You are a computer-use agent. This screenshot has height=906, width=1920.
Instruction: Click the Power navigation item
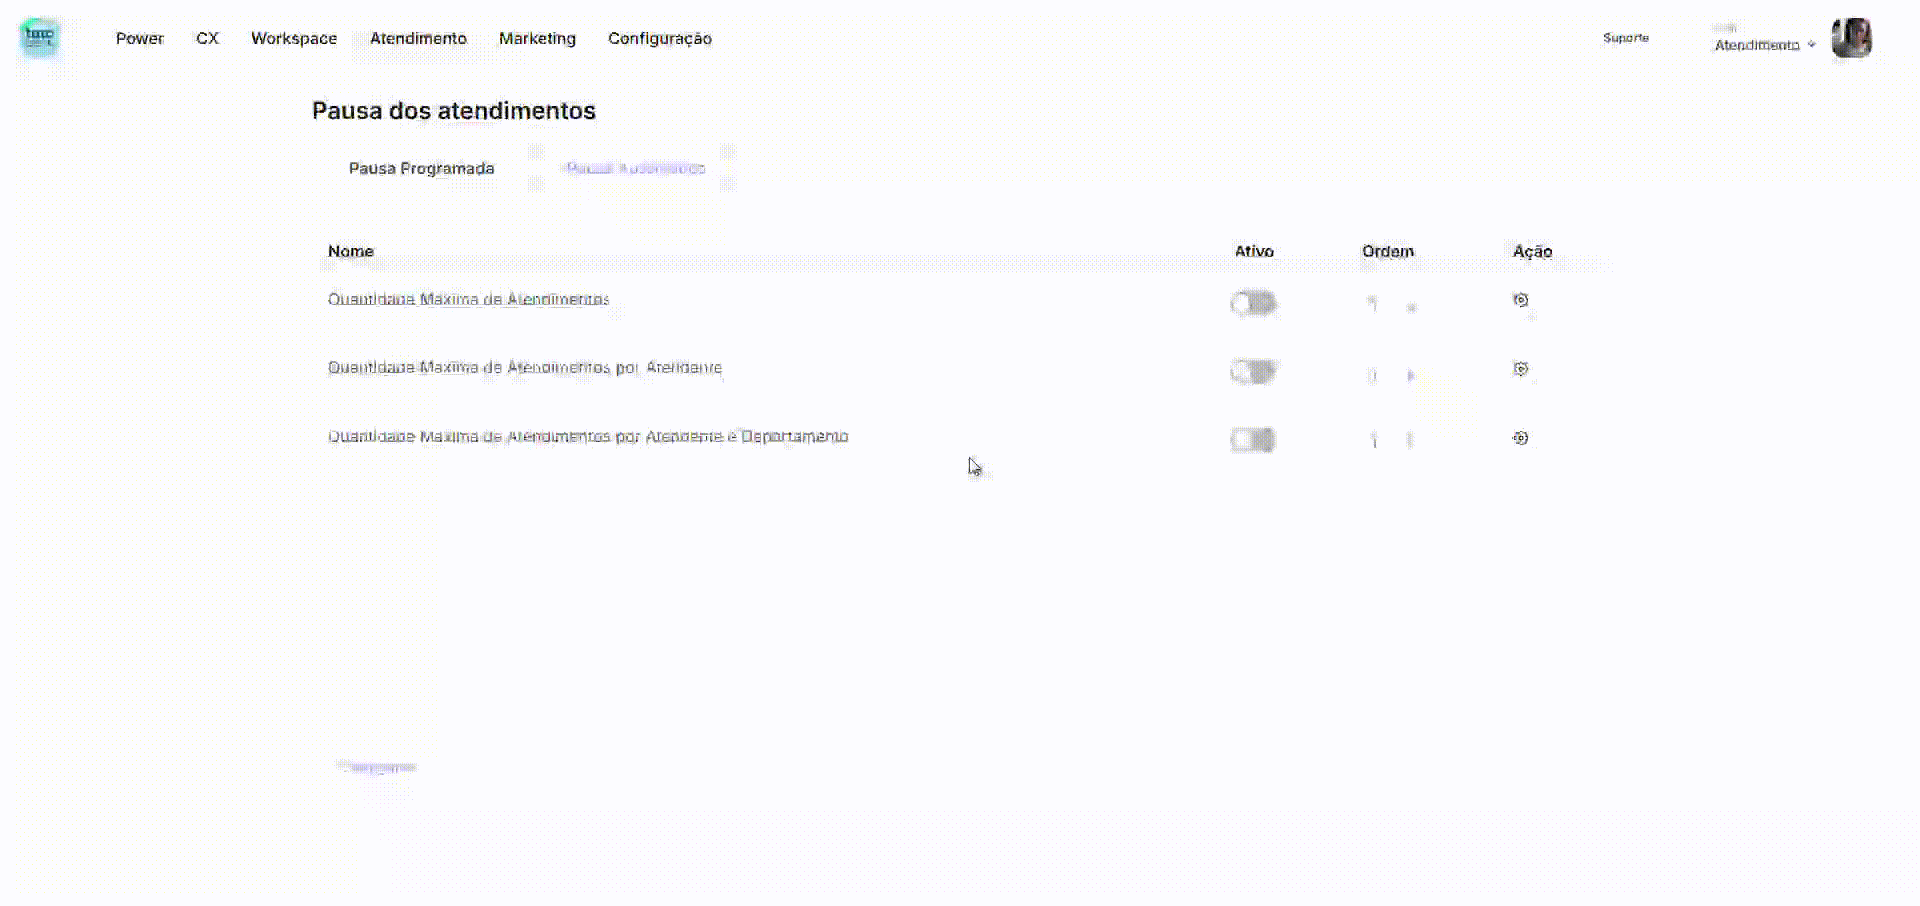click(x=139, y=39)
